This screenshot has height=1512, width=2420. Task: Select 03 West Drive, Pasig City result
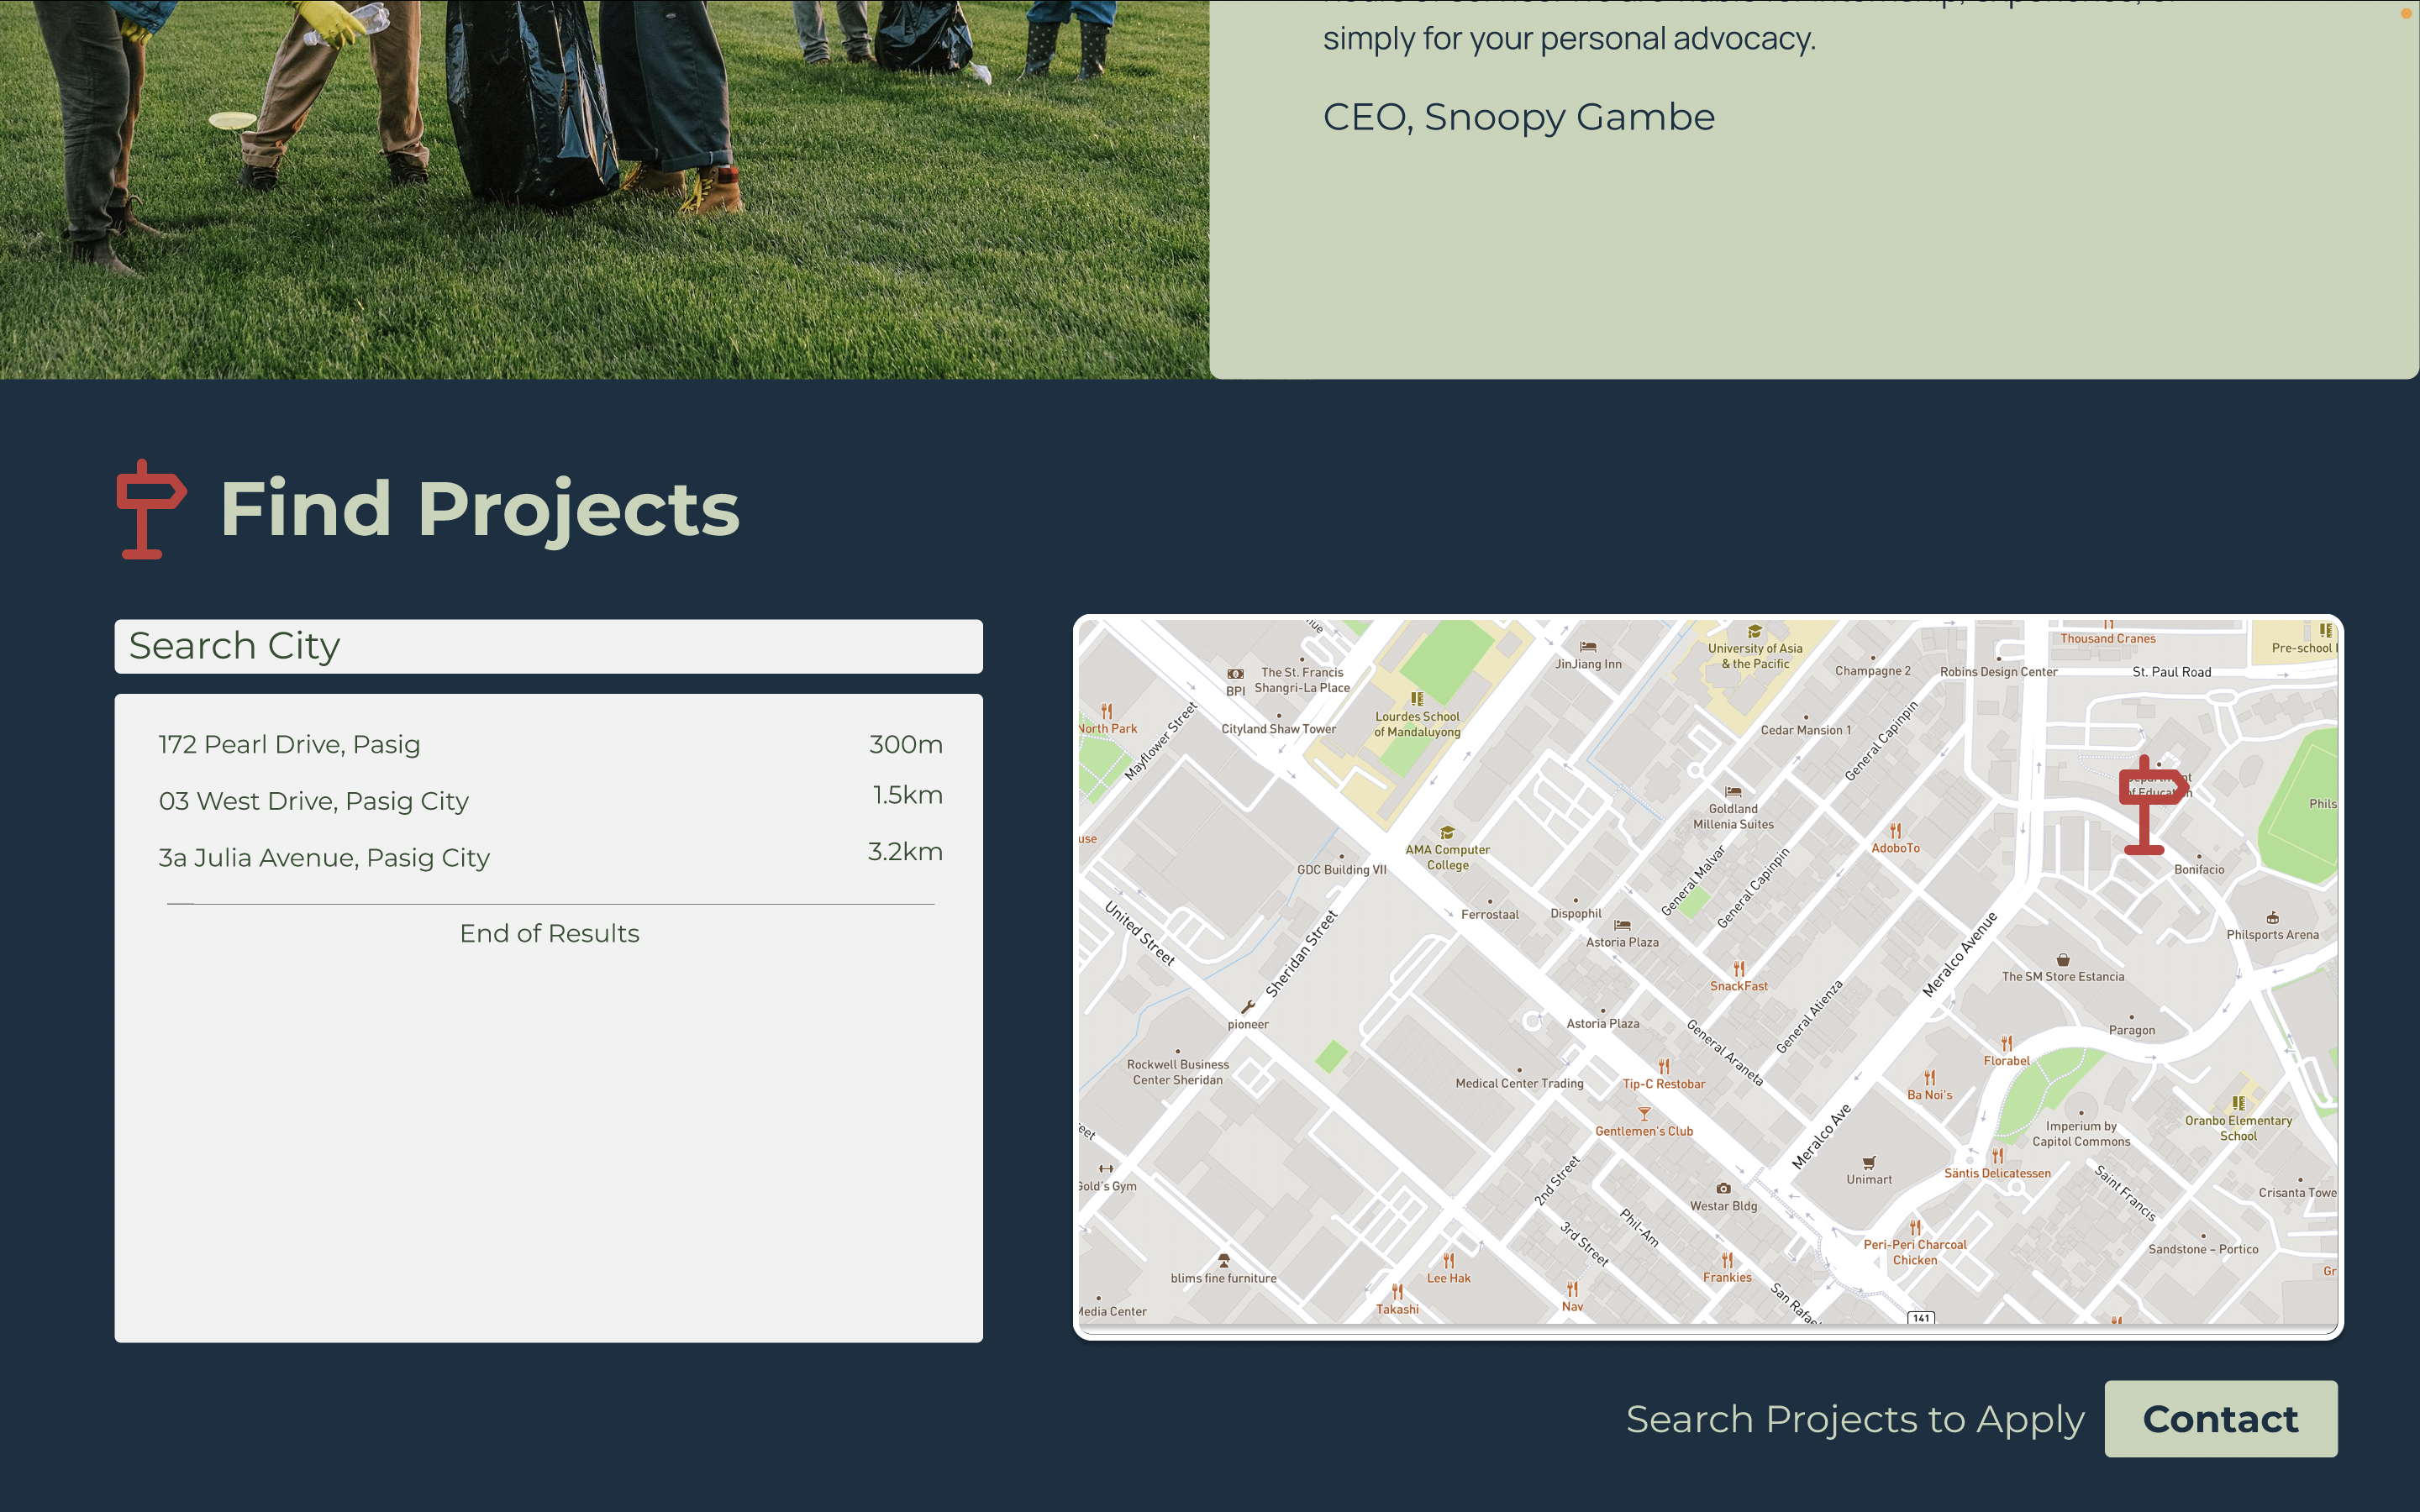point(313,801)
